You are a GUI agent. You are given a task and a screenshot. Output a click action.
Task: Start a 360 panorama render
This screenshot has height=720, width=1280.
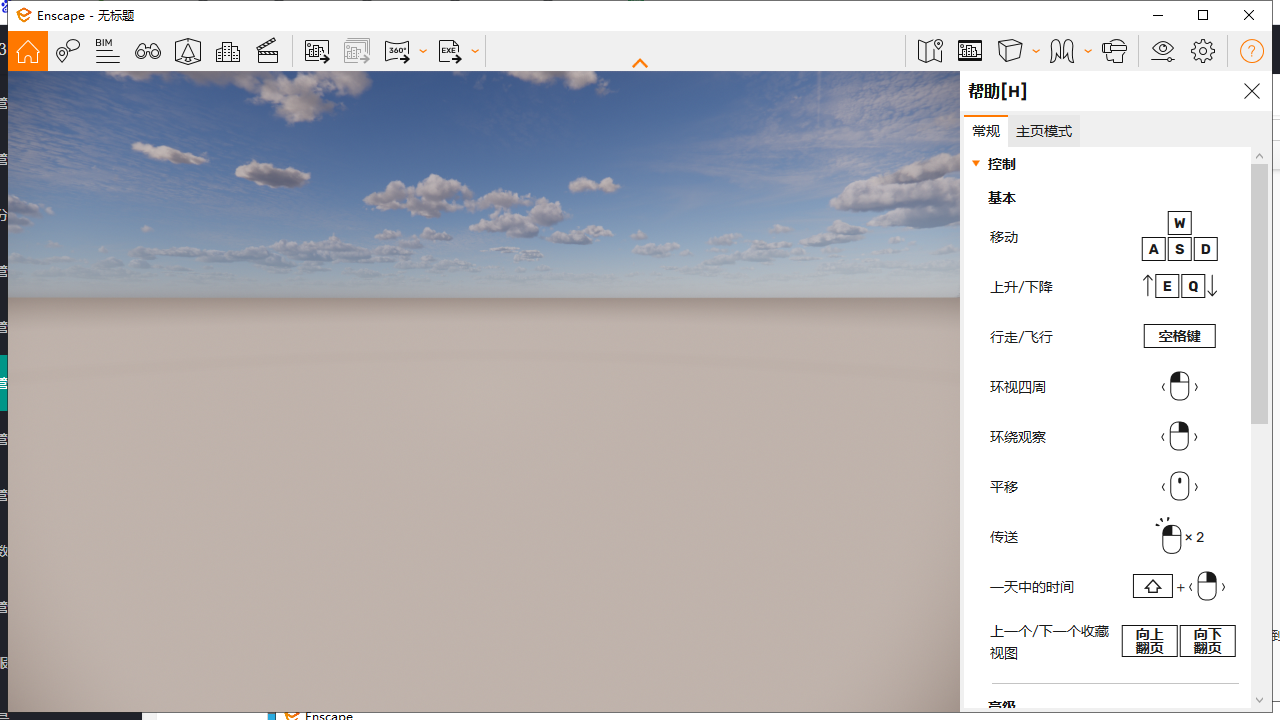click(399, 51)
